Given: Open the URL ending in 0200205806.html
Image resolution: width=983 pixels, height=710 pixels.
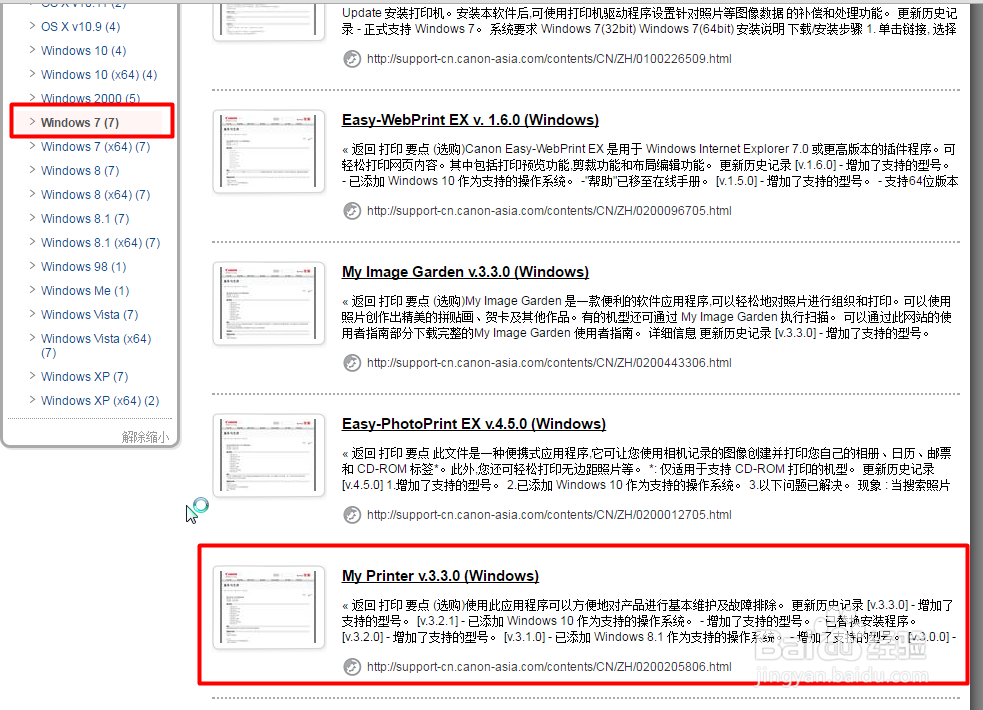Looking at the screenshot, I should [x=549, y=667].
